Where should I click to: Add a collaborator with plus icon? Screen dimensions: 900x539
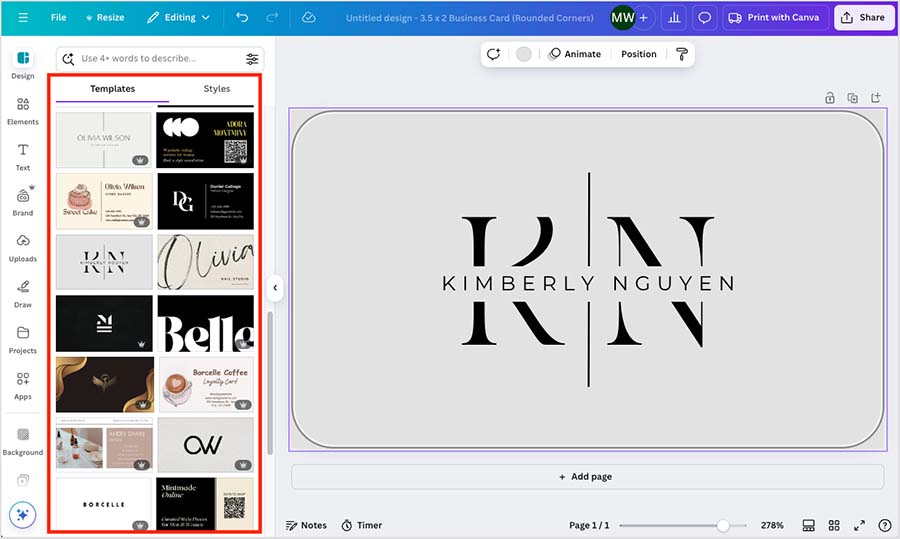(x=643, y=18)
